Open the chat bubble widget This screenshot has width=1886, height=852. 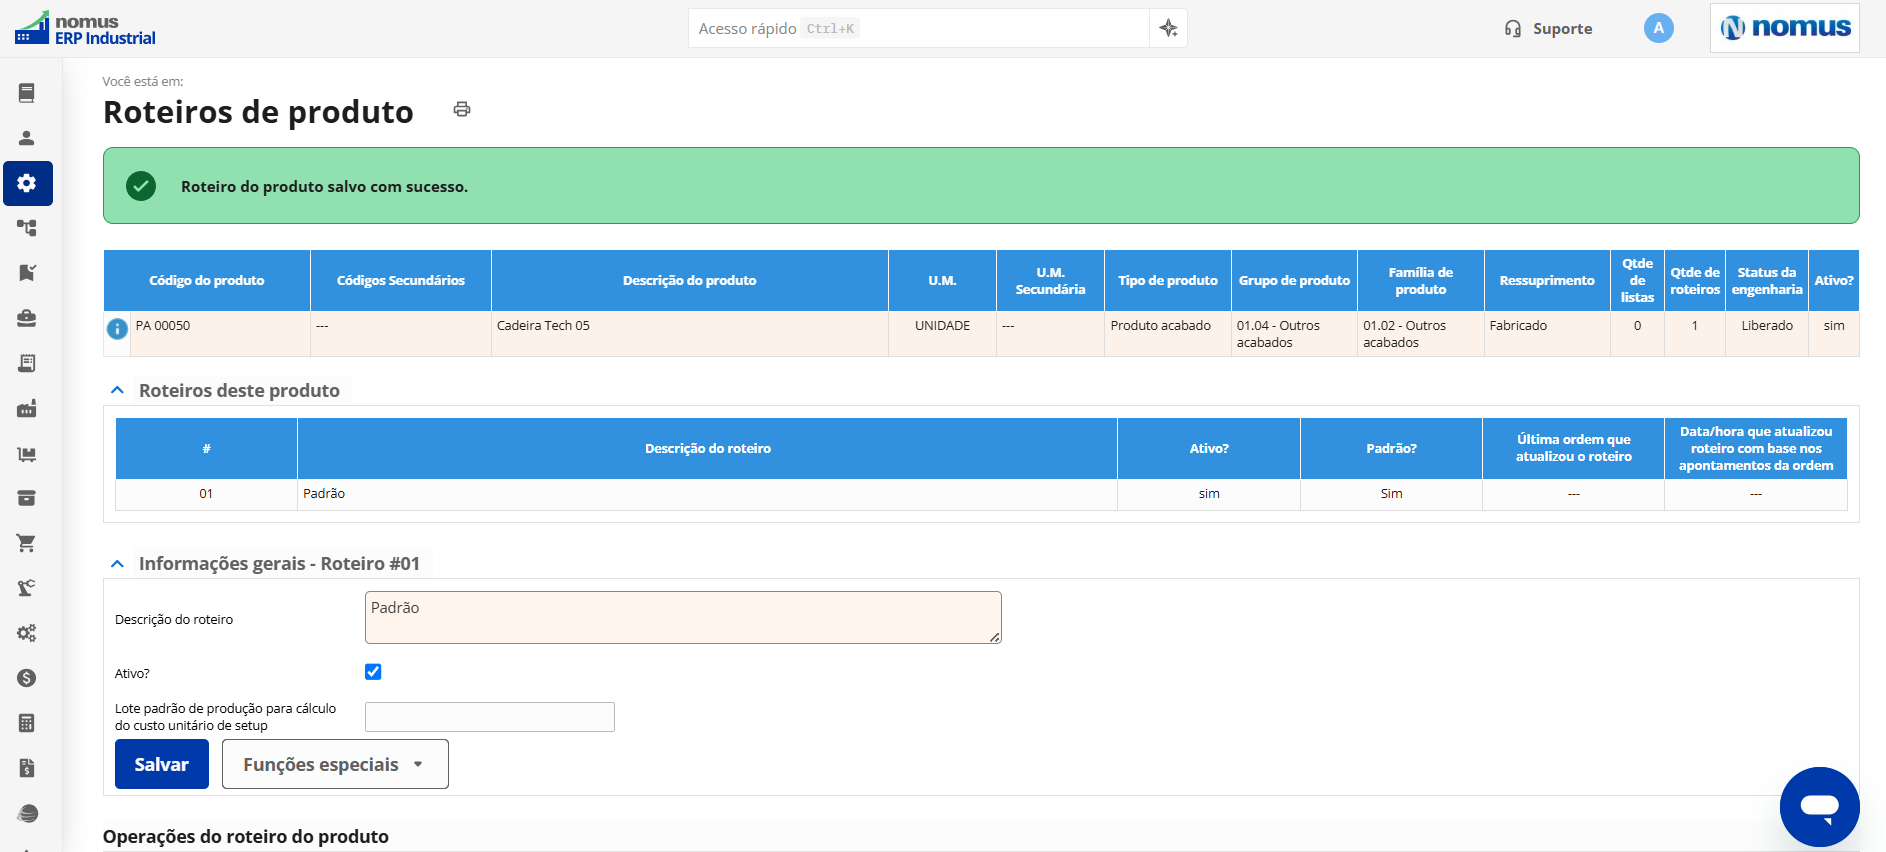tap(1819, 806)
